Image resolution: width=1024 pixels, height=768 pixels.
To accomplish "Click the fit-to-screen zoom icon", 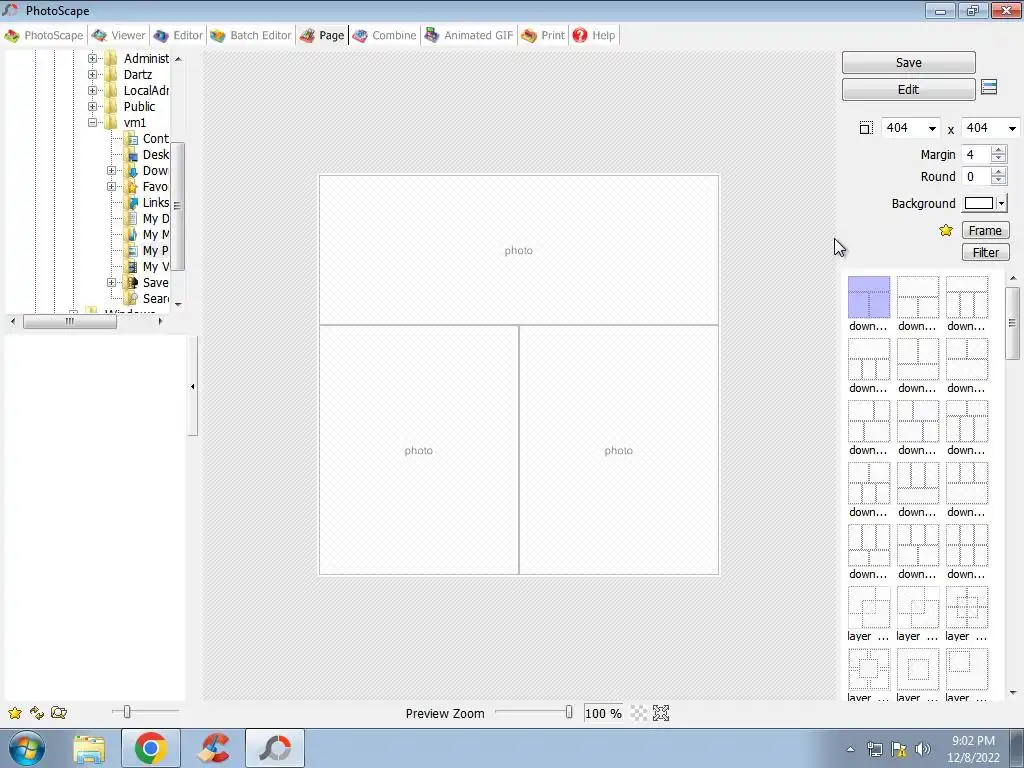I will click(x=661, y=713).
